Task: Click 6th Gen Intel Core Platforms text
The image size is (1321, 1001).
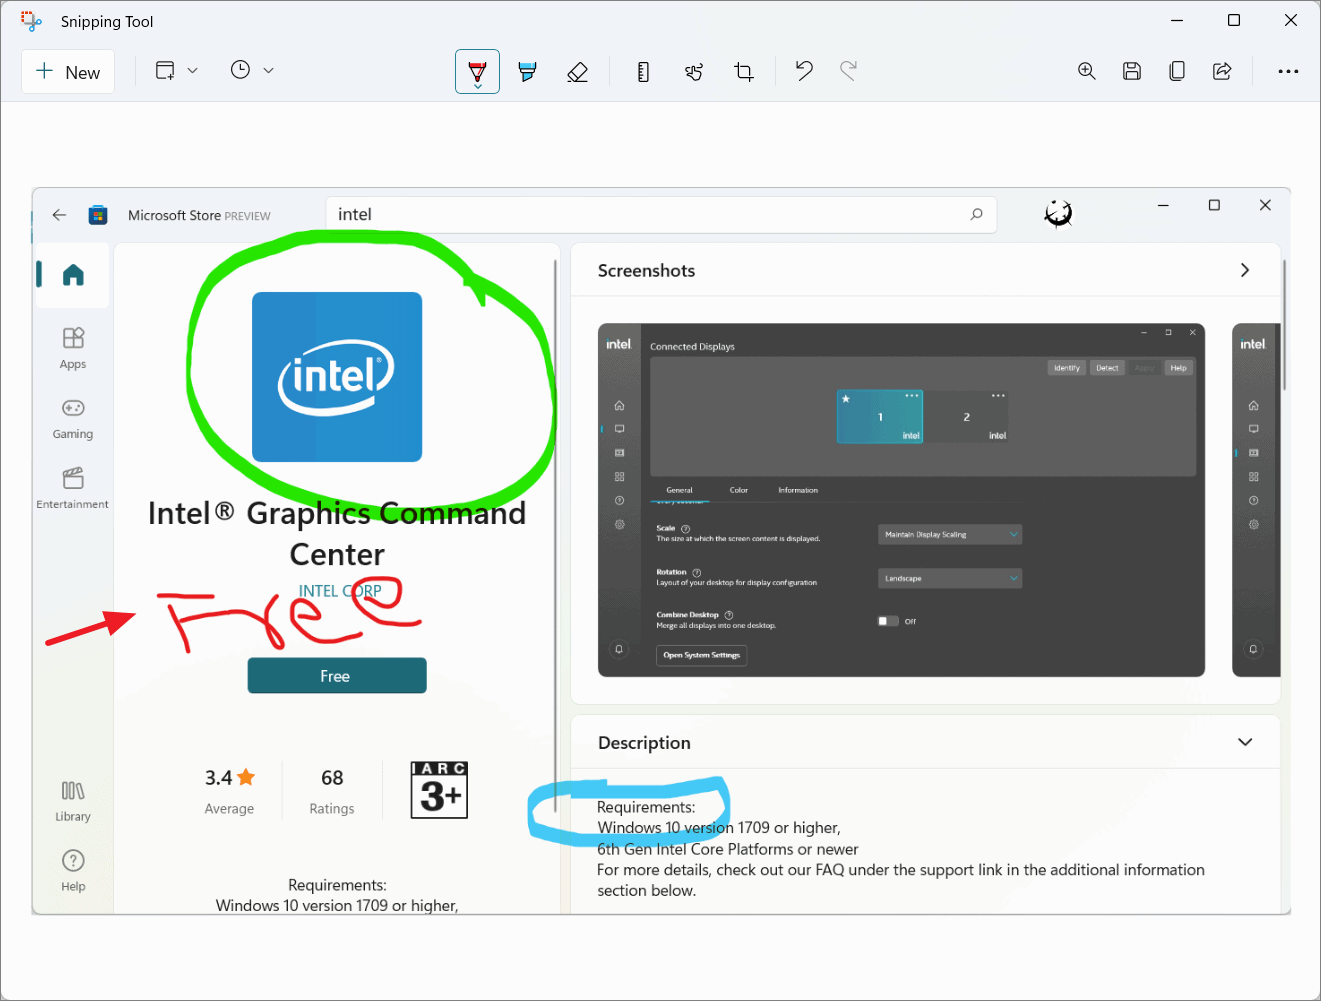Action: pyautogui.click(x=728, y=849)
